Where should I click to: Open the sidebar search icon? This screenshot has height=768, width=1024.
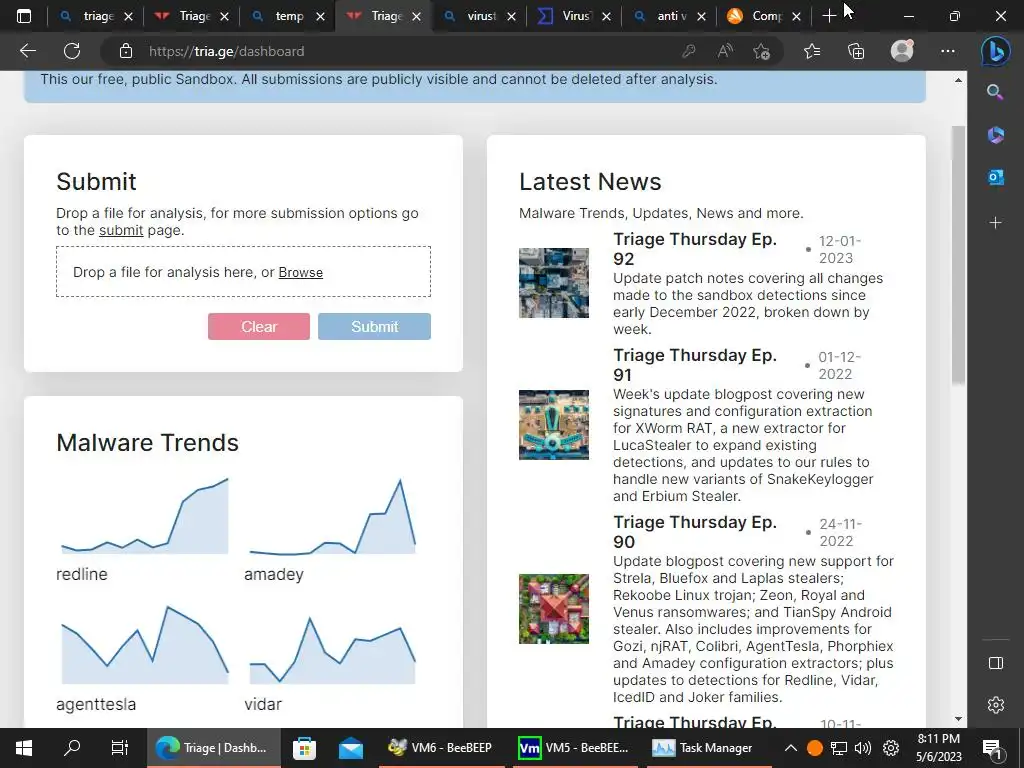pos(995,92)
